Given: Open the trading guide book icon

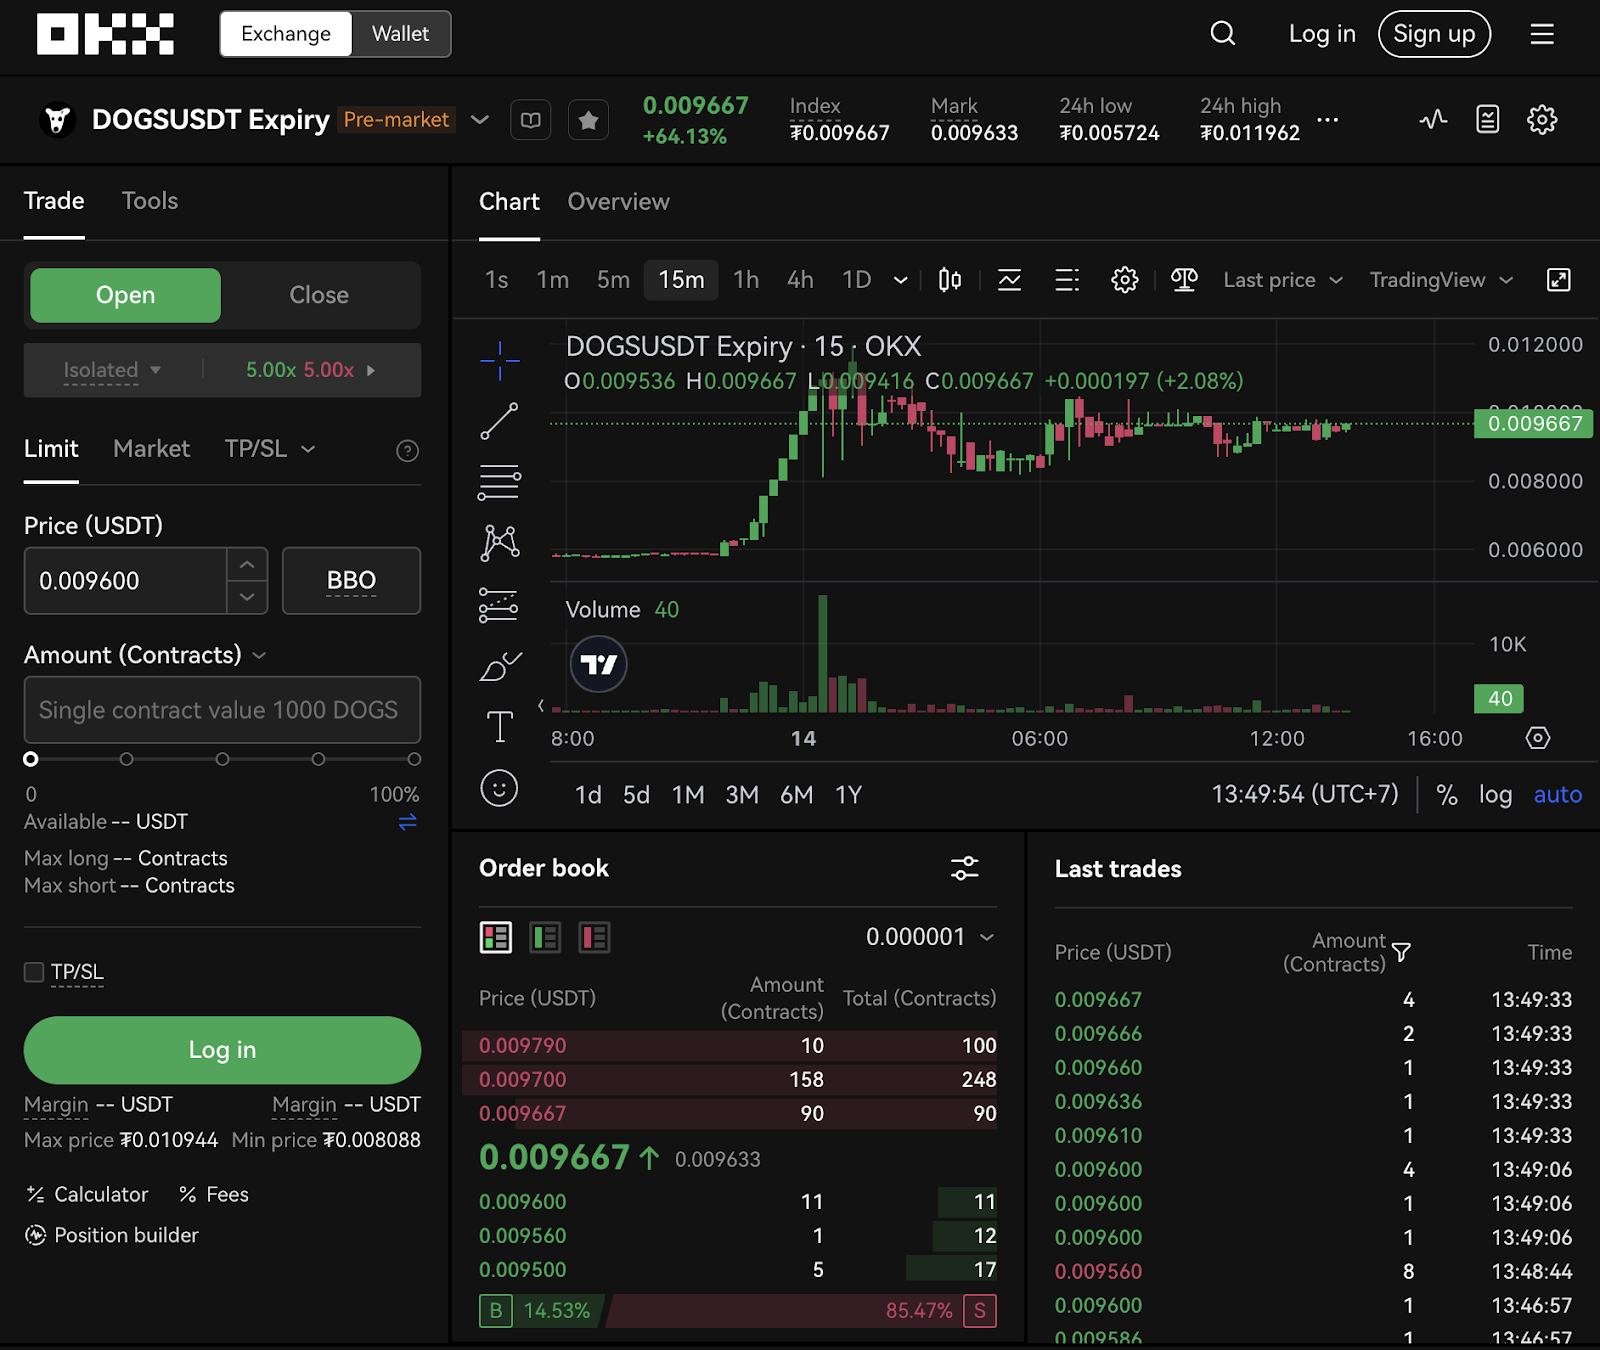Looking at the screenshot, I should tap(531, 120).
